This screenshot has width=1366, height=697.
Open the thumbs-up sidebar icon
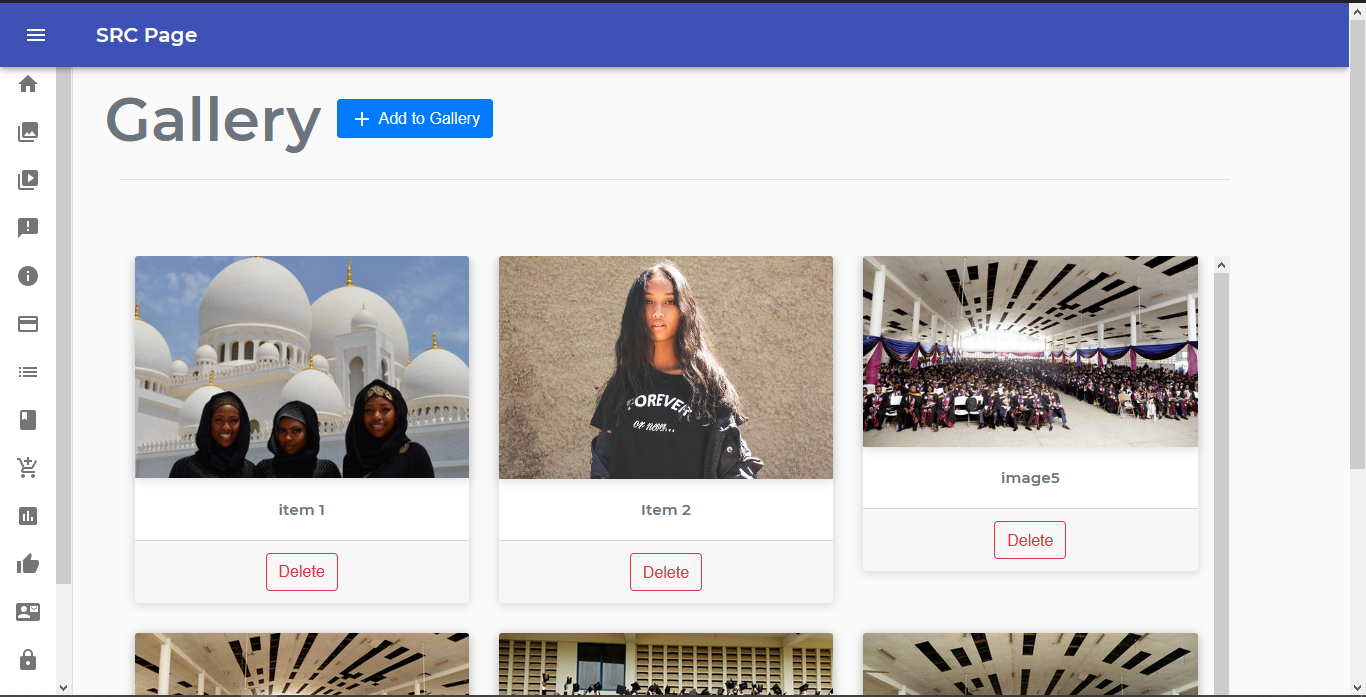(28, 564)
